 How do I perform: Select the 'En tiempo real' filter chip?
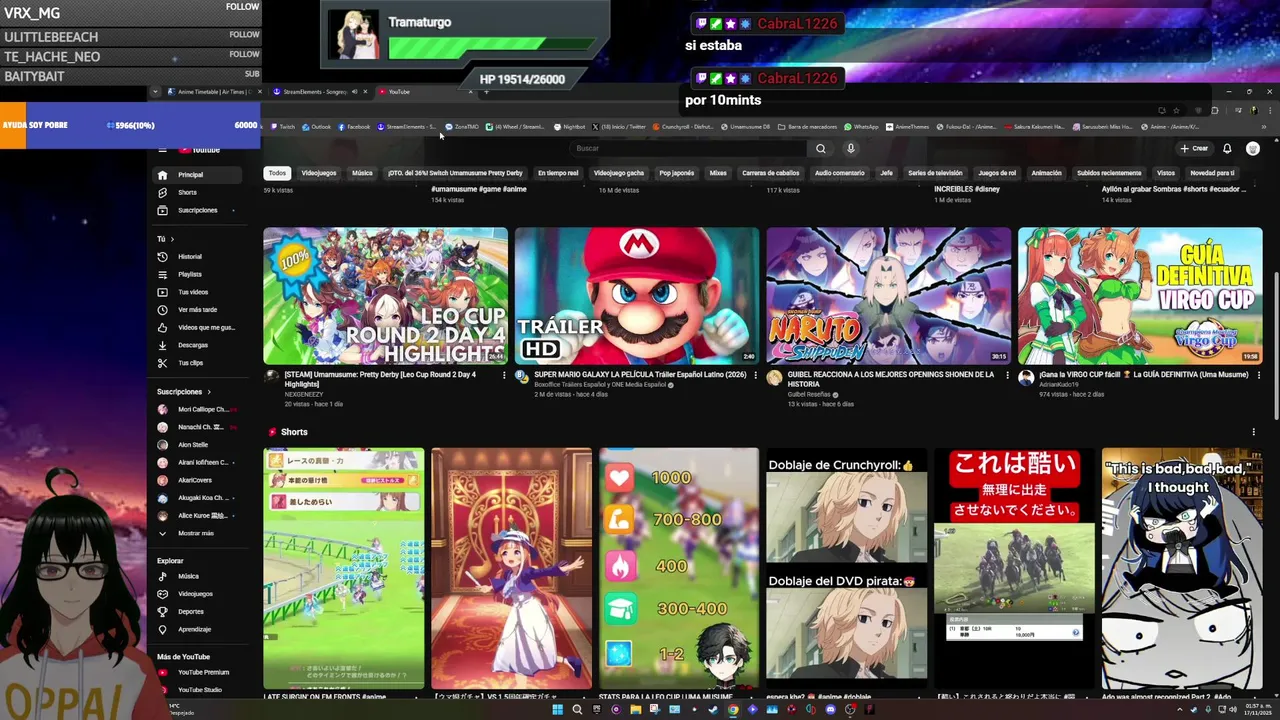(558, 173)
